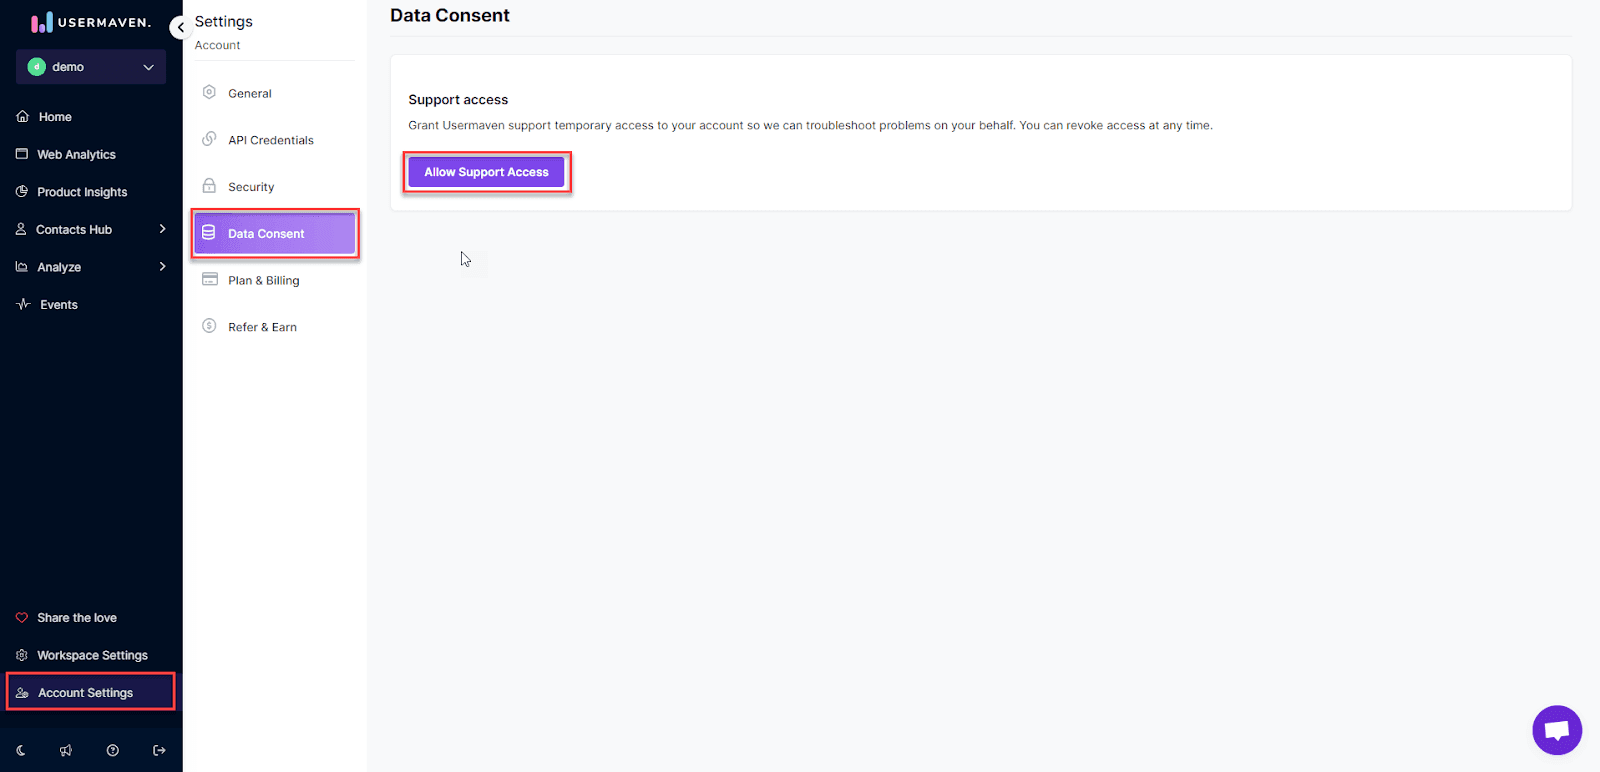Expand the Contacts Hub submenu
The image size is (1600, 772).
pyautogui.click(x=162, y=229)
